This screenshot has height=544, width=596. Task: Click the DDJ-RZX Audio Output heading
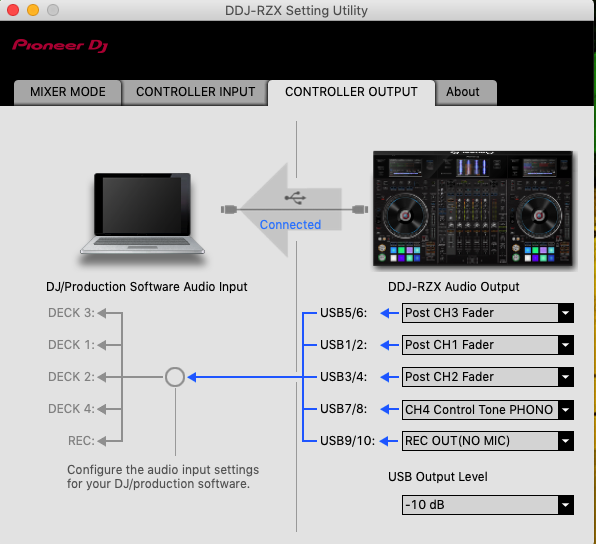pos(453,287)
